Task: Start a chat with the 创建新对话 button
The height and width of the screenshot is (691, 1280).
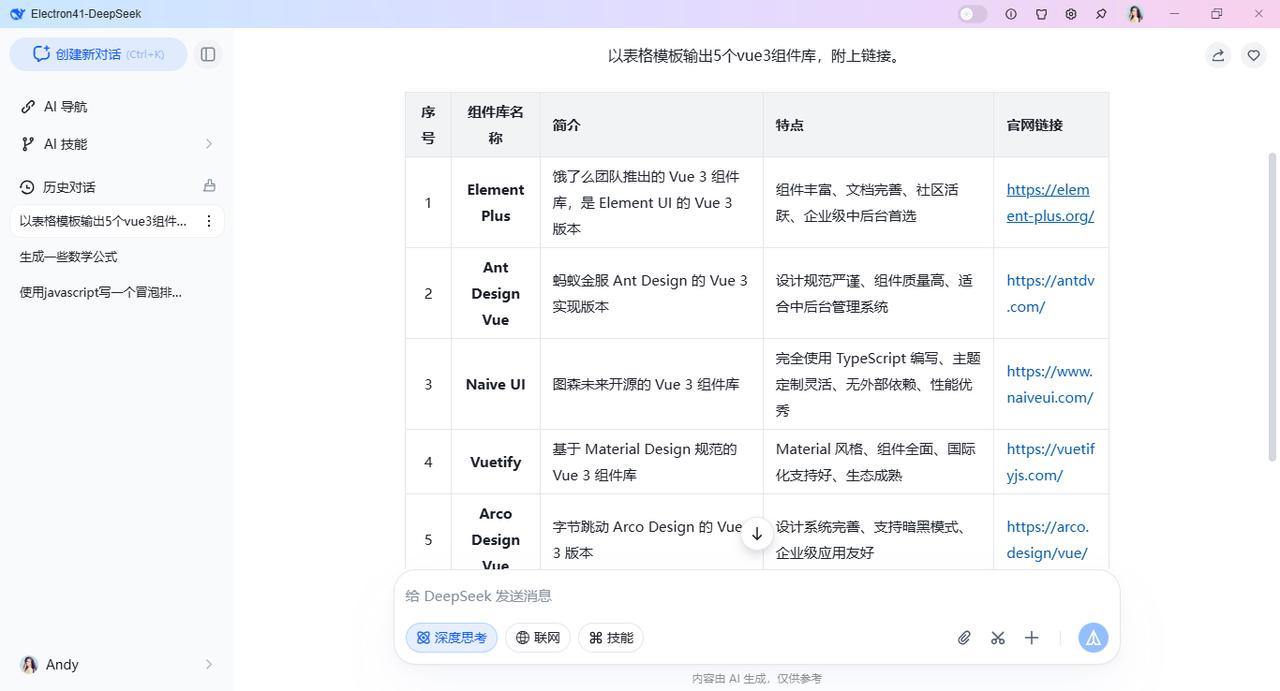Action: [x=98, y=55]
